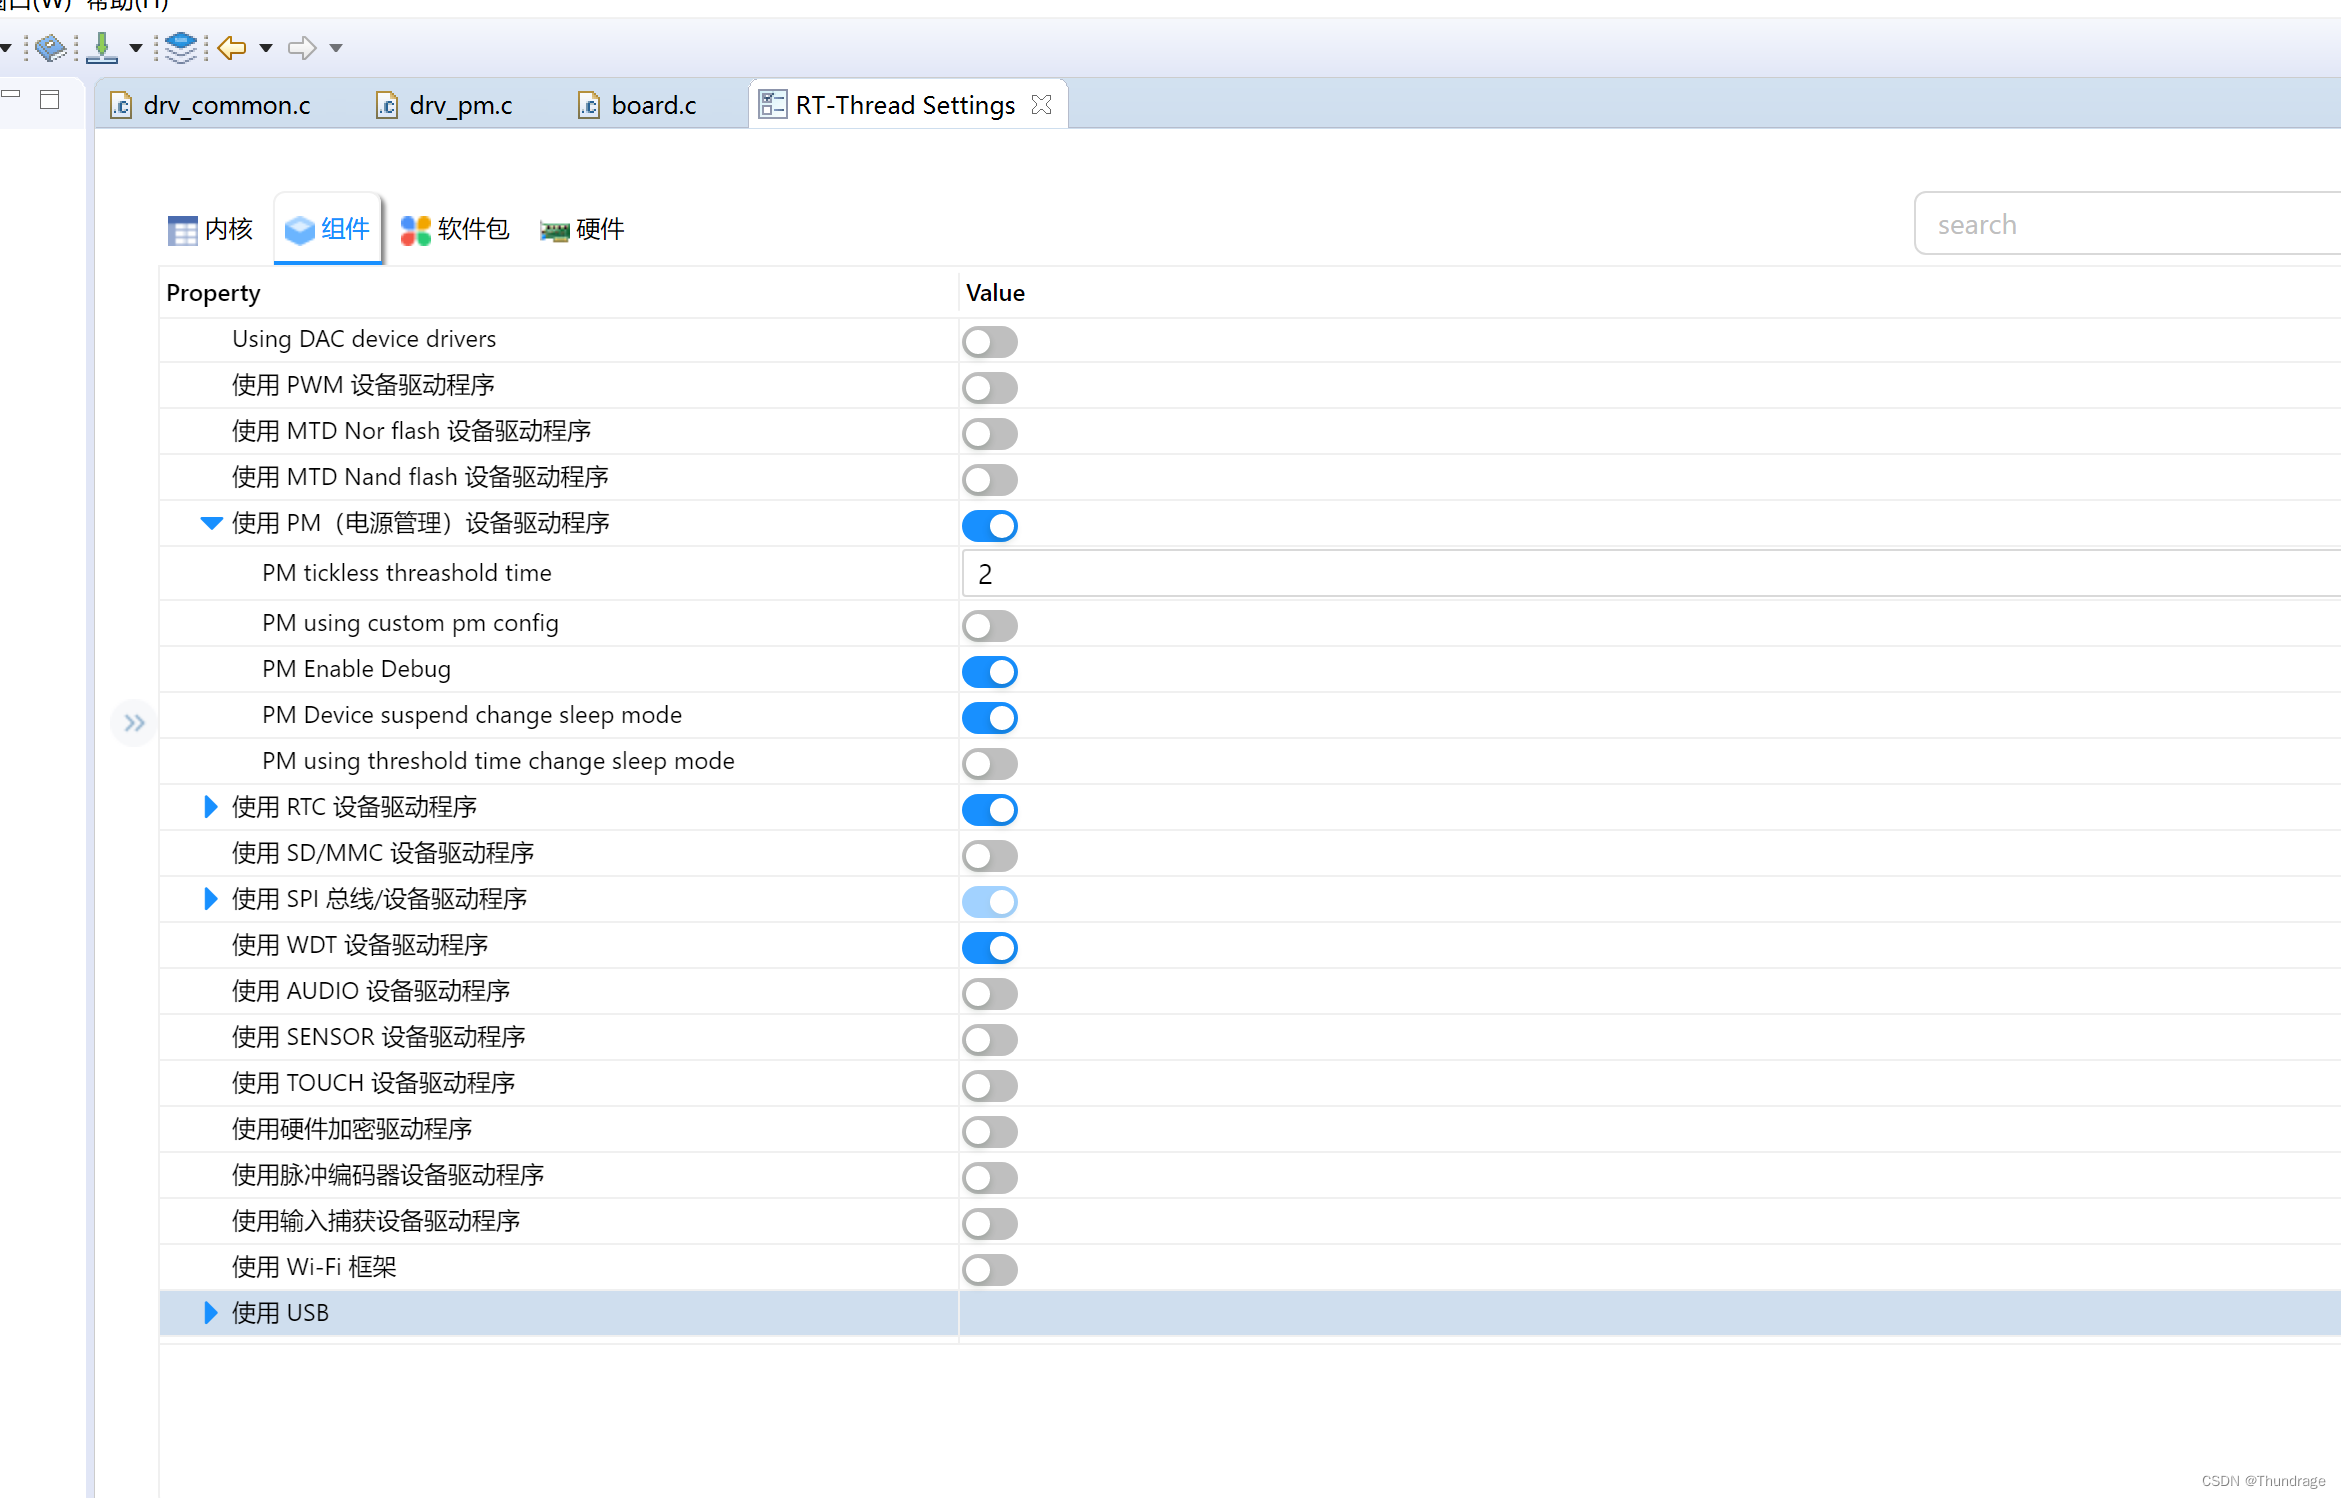The height and width of the screenshot is (1498, 2341).
Task: Collapse the PM power management tree node
Action: click(x=210, y=523)
